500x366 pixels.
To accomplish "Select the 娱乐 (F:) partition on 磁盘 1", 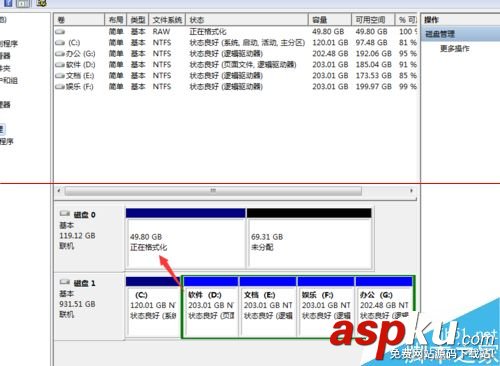I will [x=326, y=307].
